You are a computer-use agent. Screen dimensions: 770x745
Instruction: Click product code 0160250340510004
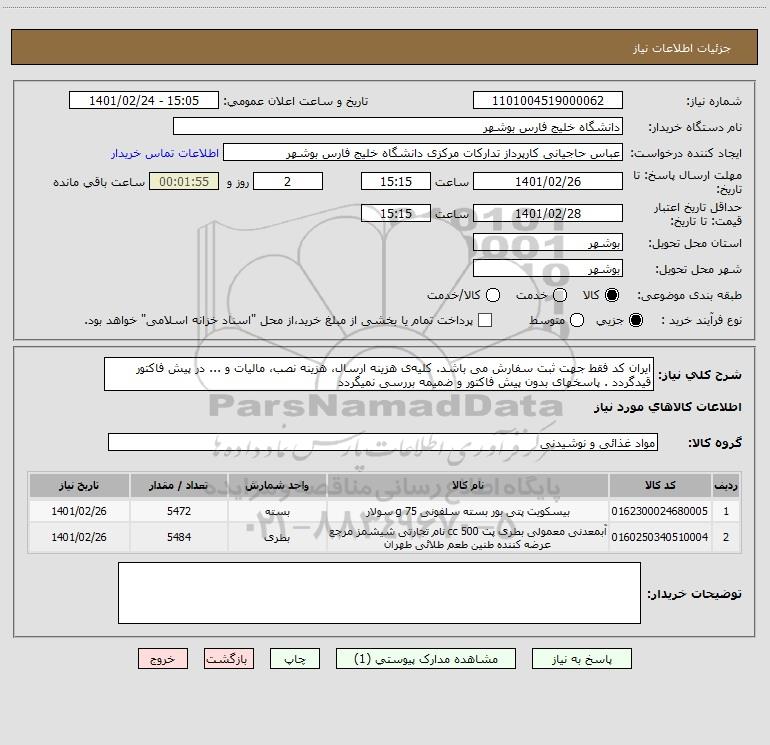pyautogui.click(x=660, y=537)
